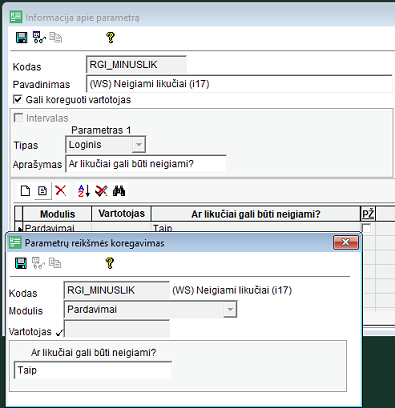Click the Vartotojas column header
Image resolution: width=395 pixels, height=408 pixels.
(x=122, y=214)
